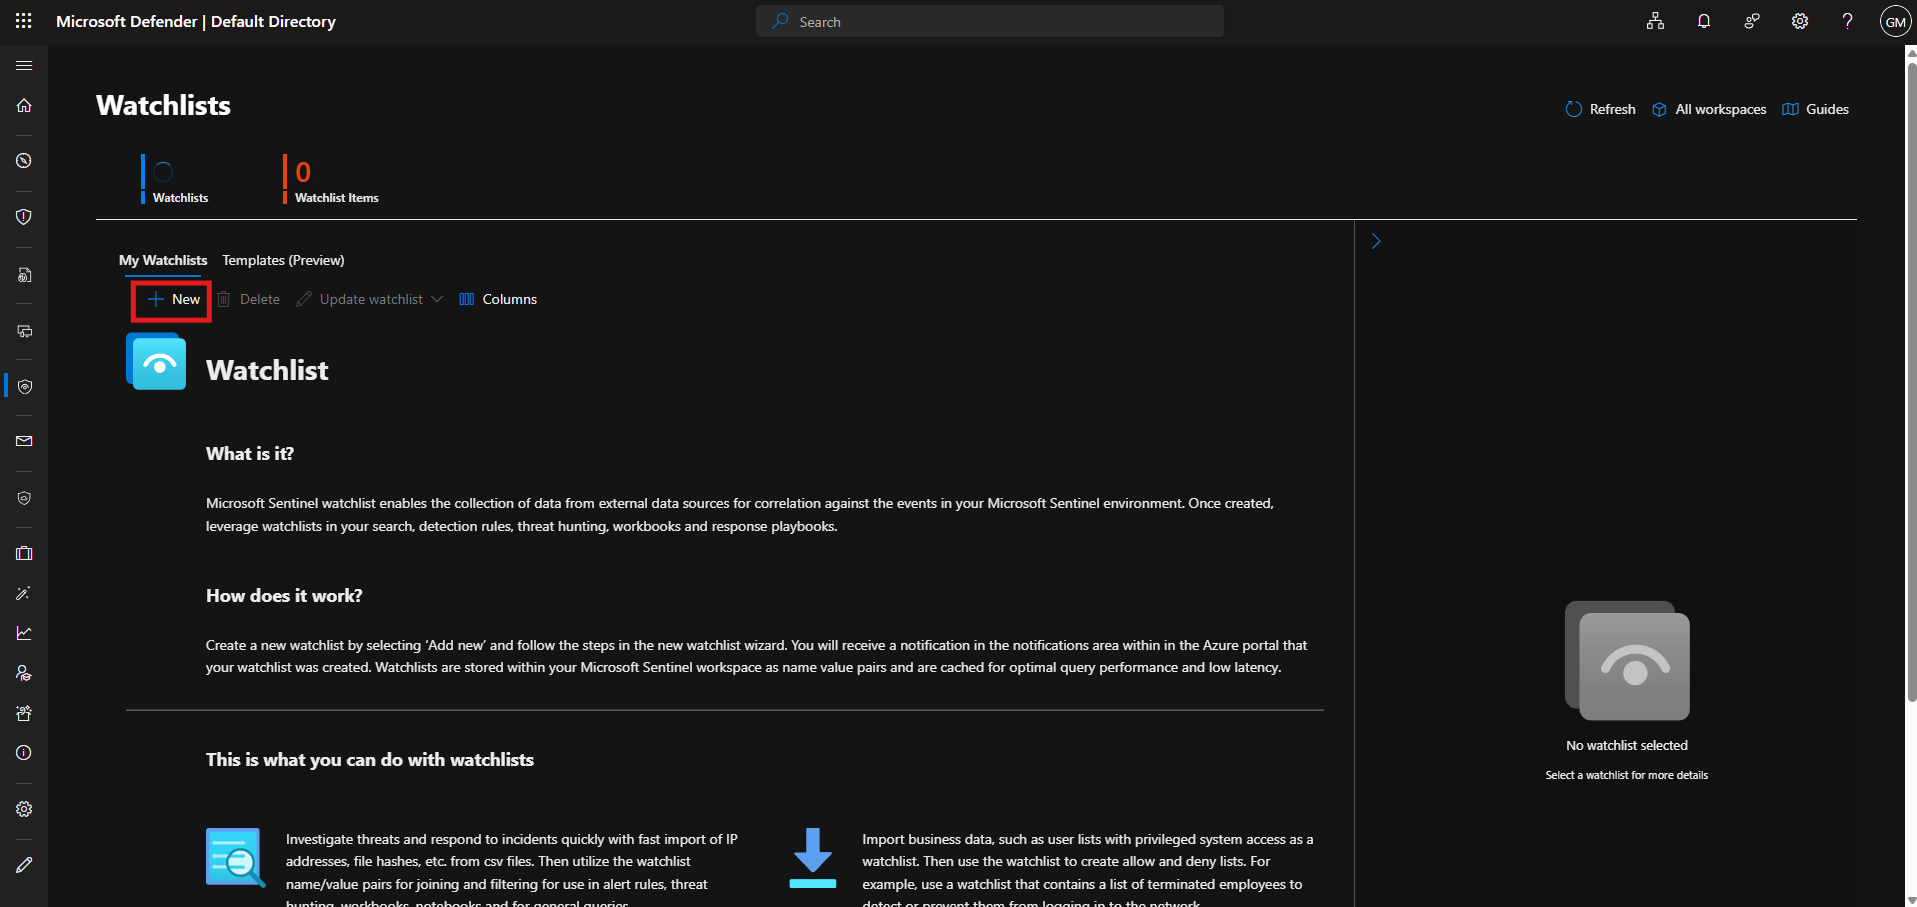Open the app launcher waffle icon
This screenshot has height=907, width=1917.
click(x=24, y=21)
